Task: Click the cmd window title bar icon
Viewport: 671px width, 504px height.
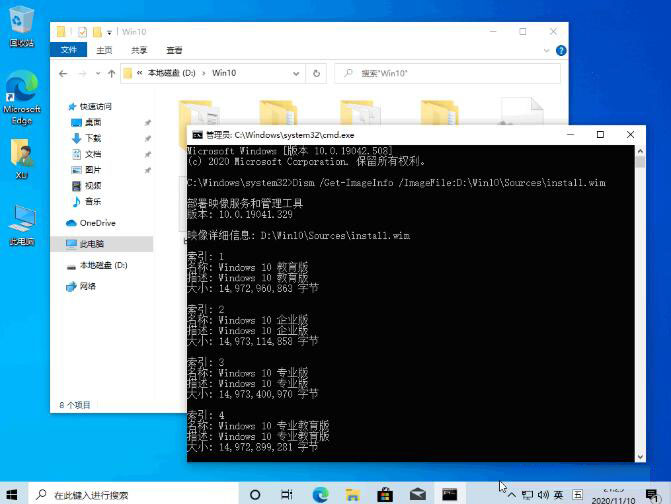Action: (x=197, y=135)
